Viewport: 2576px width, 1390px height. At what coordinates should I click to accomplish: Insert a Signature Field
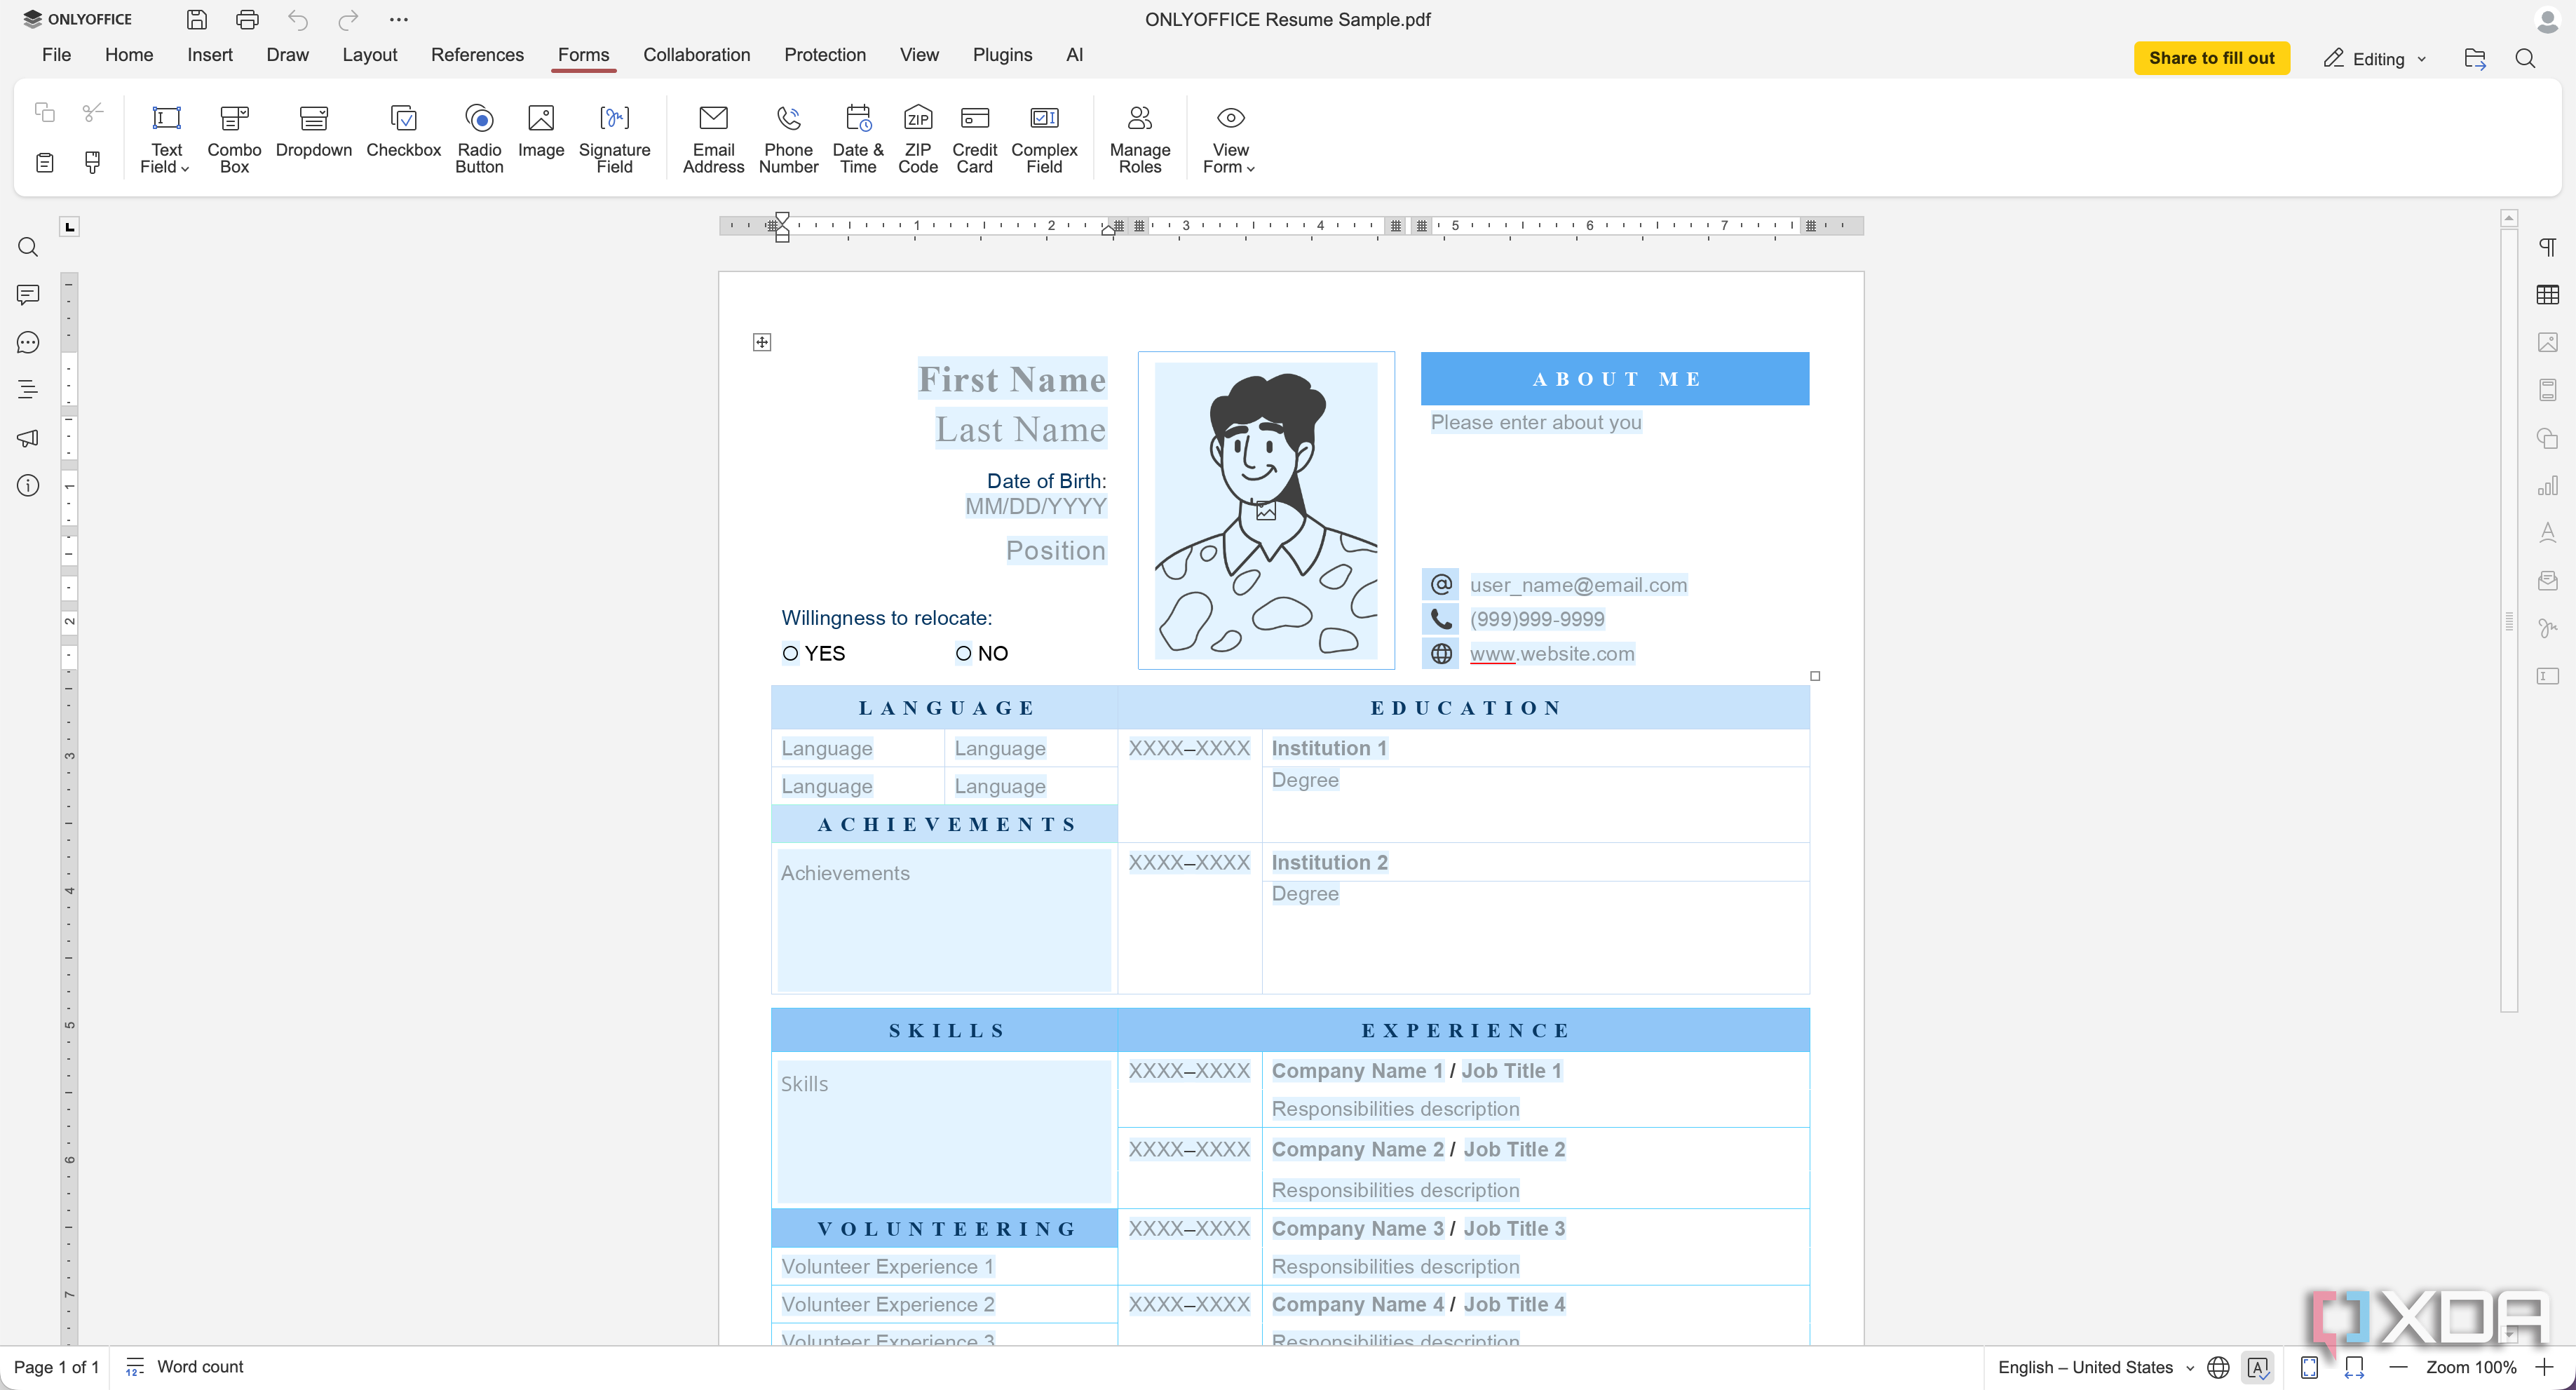click(614, 139)
